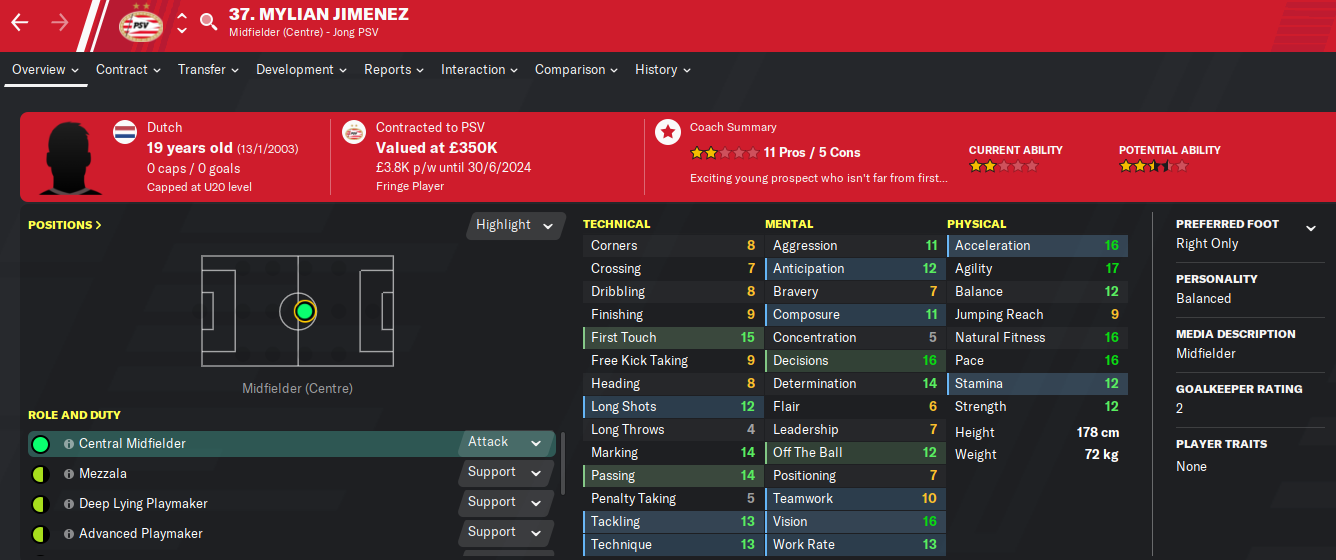Click info icon next to Deep Lying Playmaker

coord(69,504)
